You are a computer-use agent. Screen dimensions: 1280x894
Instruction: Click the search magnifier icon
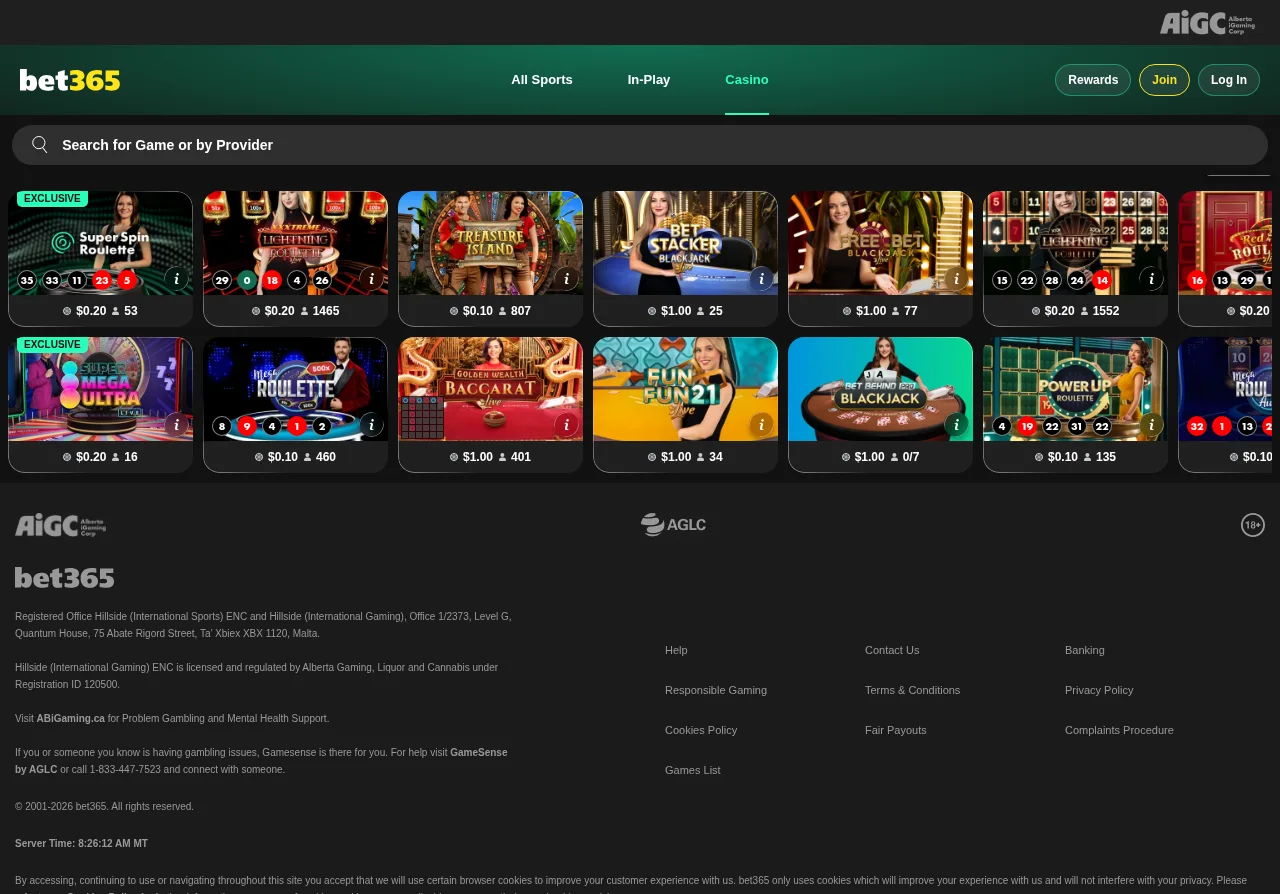(40, 145)
